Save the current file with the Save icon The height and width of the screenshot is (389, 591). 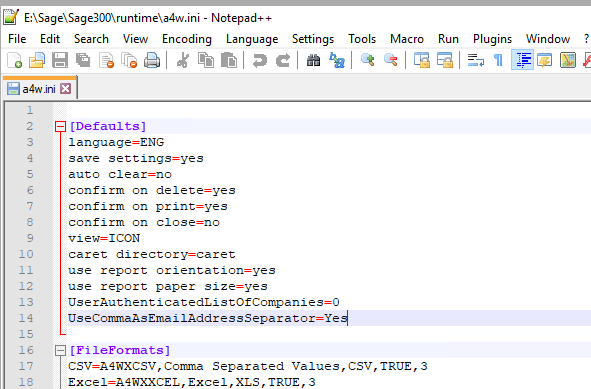click(60, 60)
